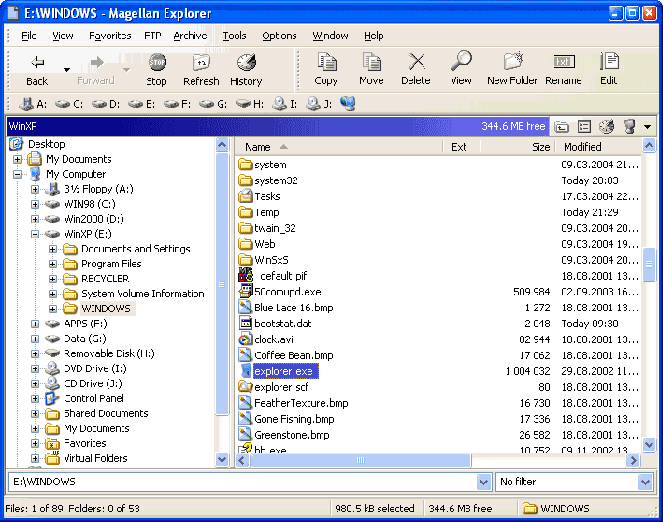Expand the Control Panel node
Image resolution: width=663 pixels, height=522 pixels.
(35, 399)
